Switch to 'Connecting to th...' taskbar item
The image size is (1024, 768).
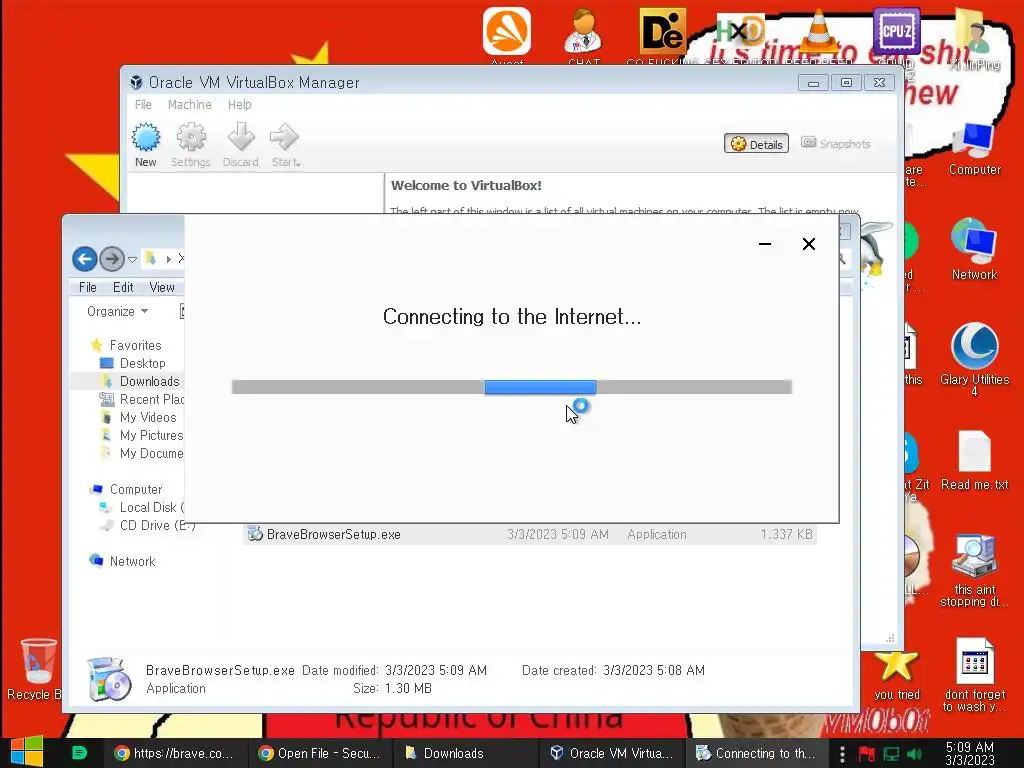pos(756,753)
